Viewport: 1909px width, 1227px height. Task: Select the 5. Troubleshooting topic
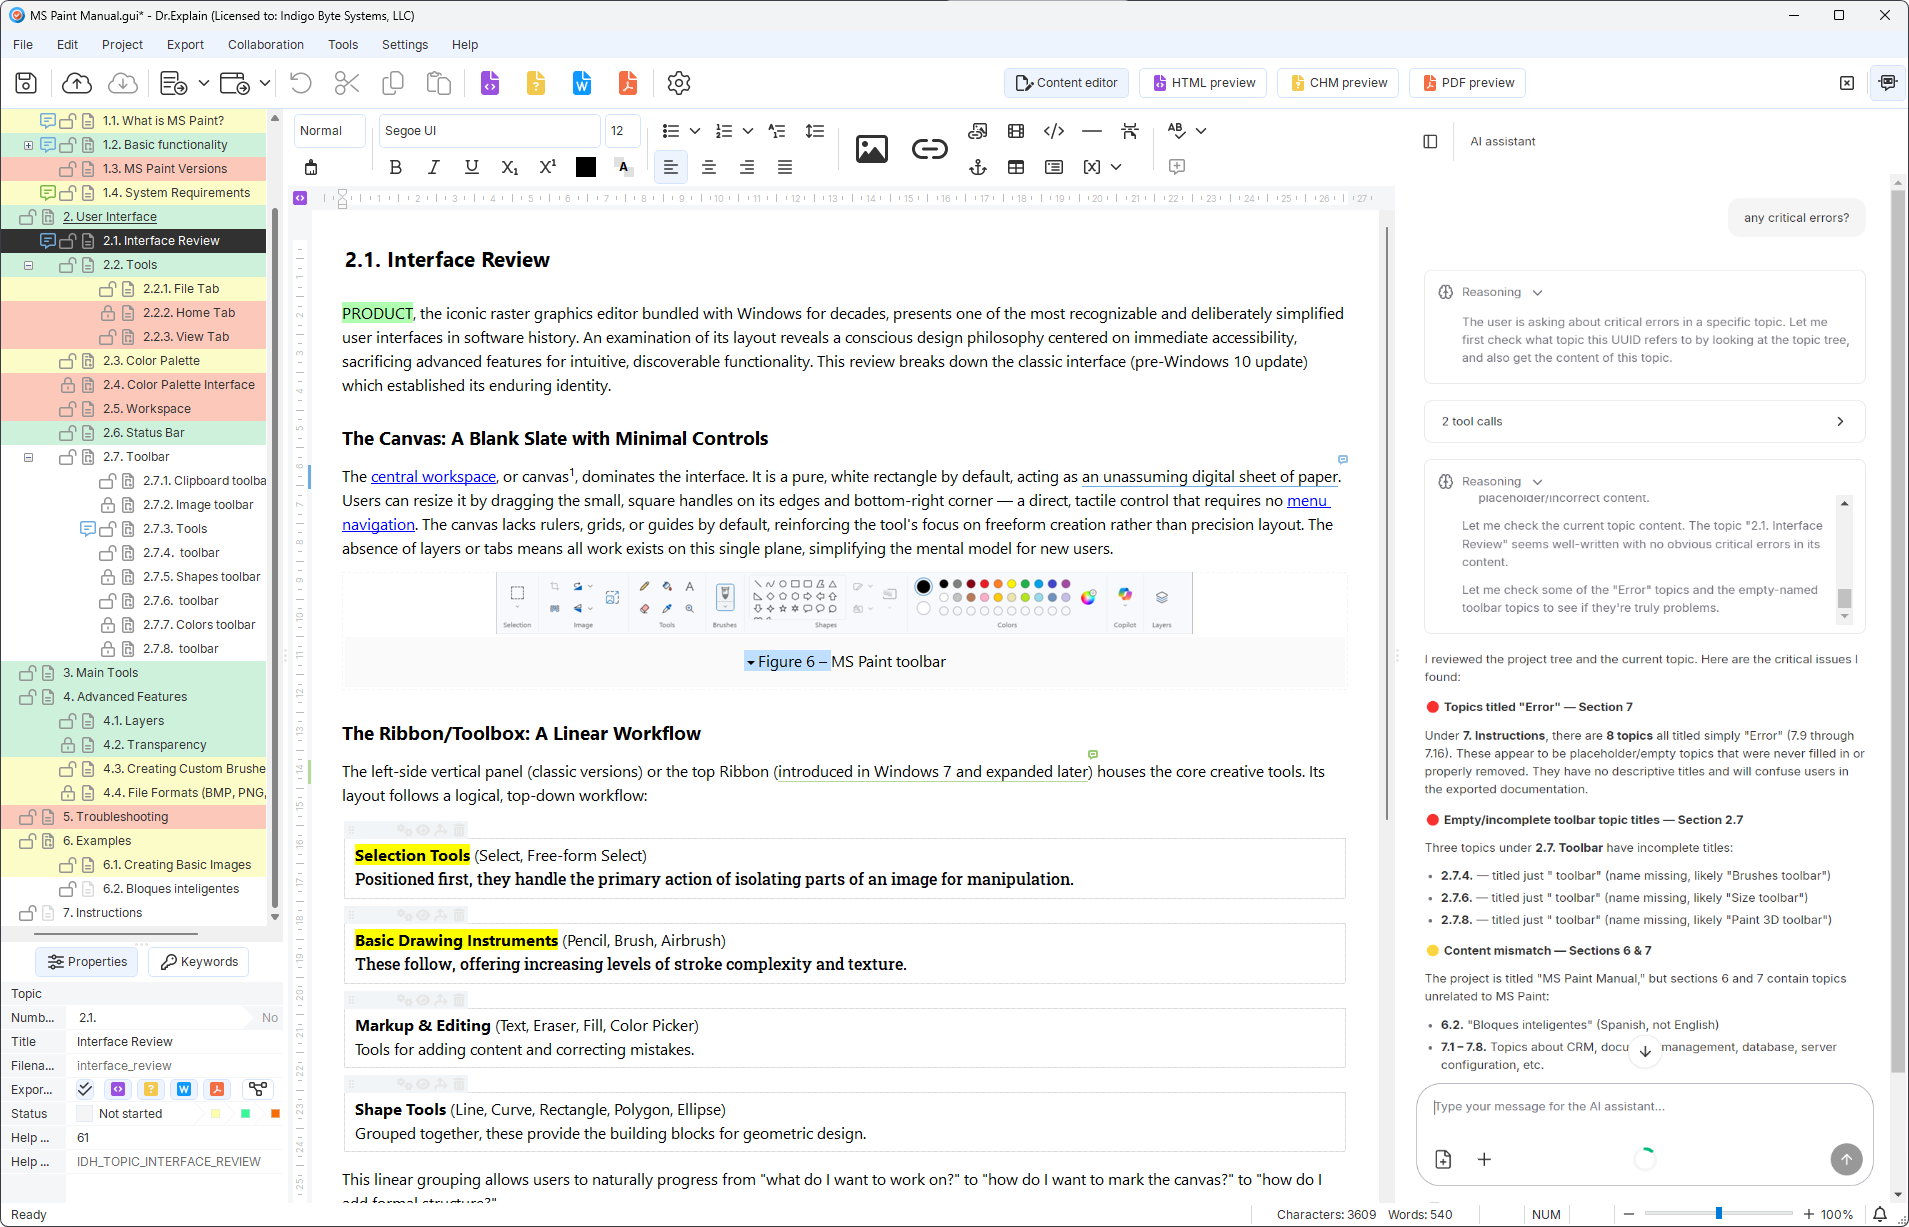click(115, 817)
